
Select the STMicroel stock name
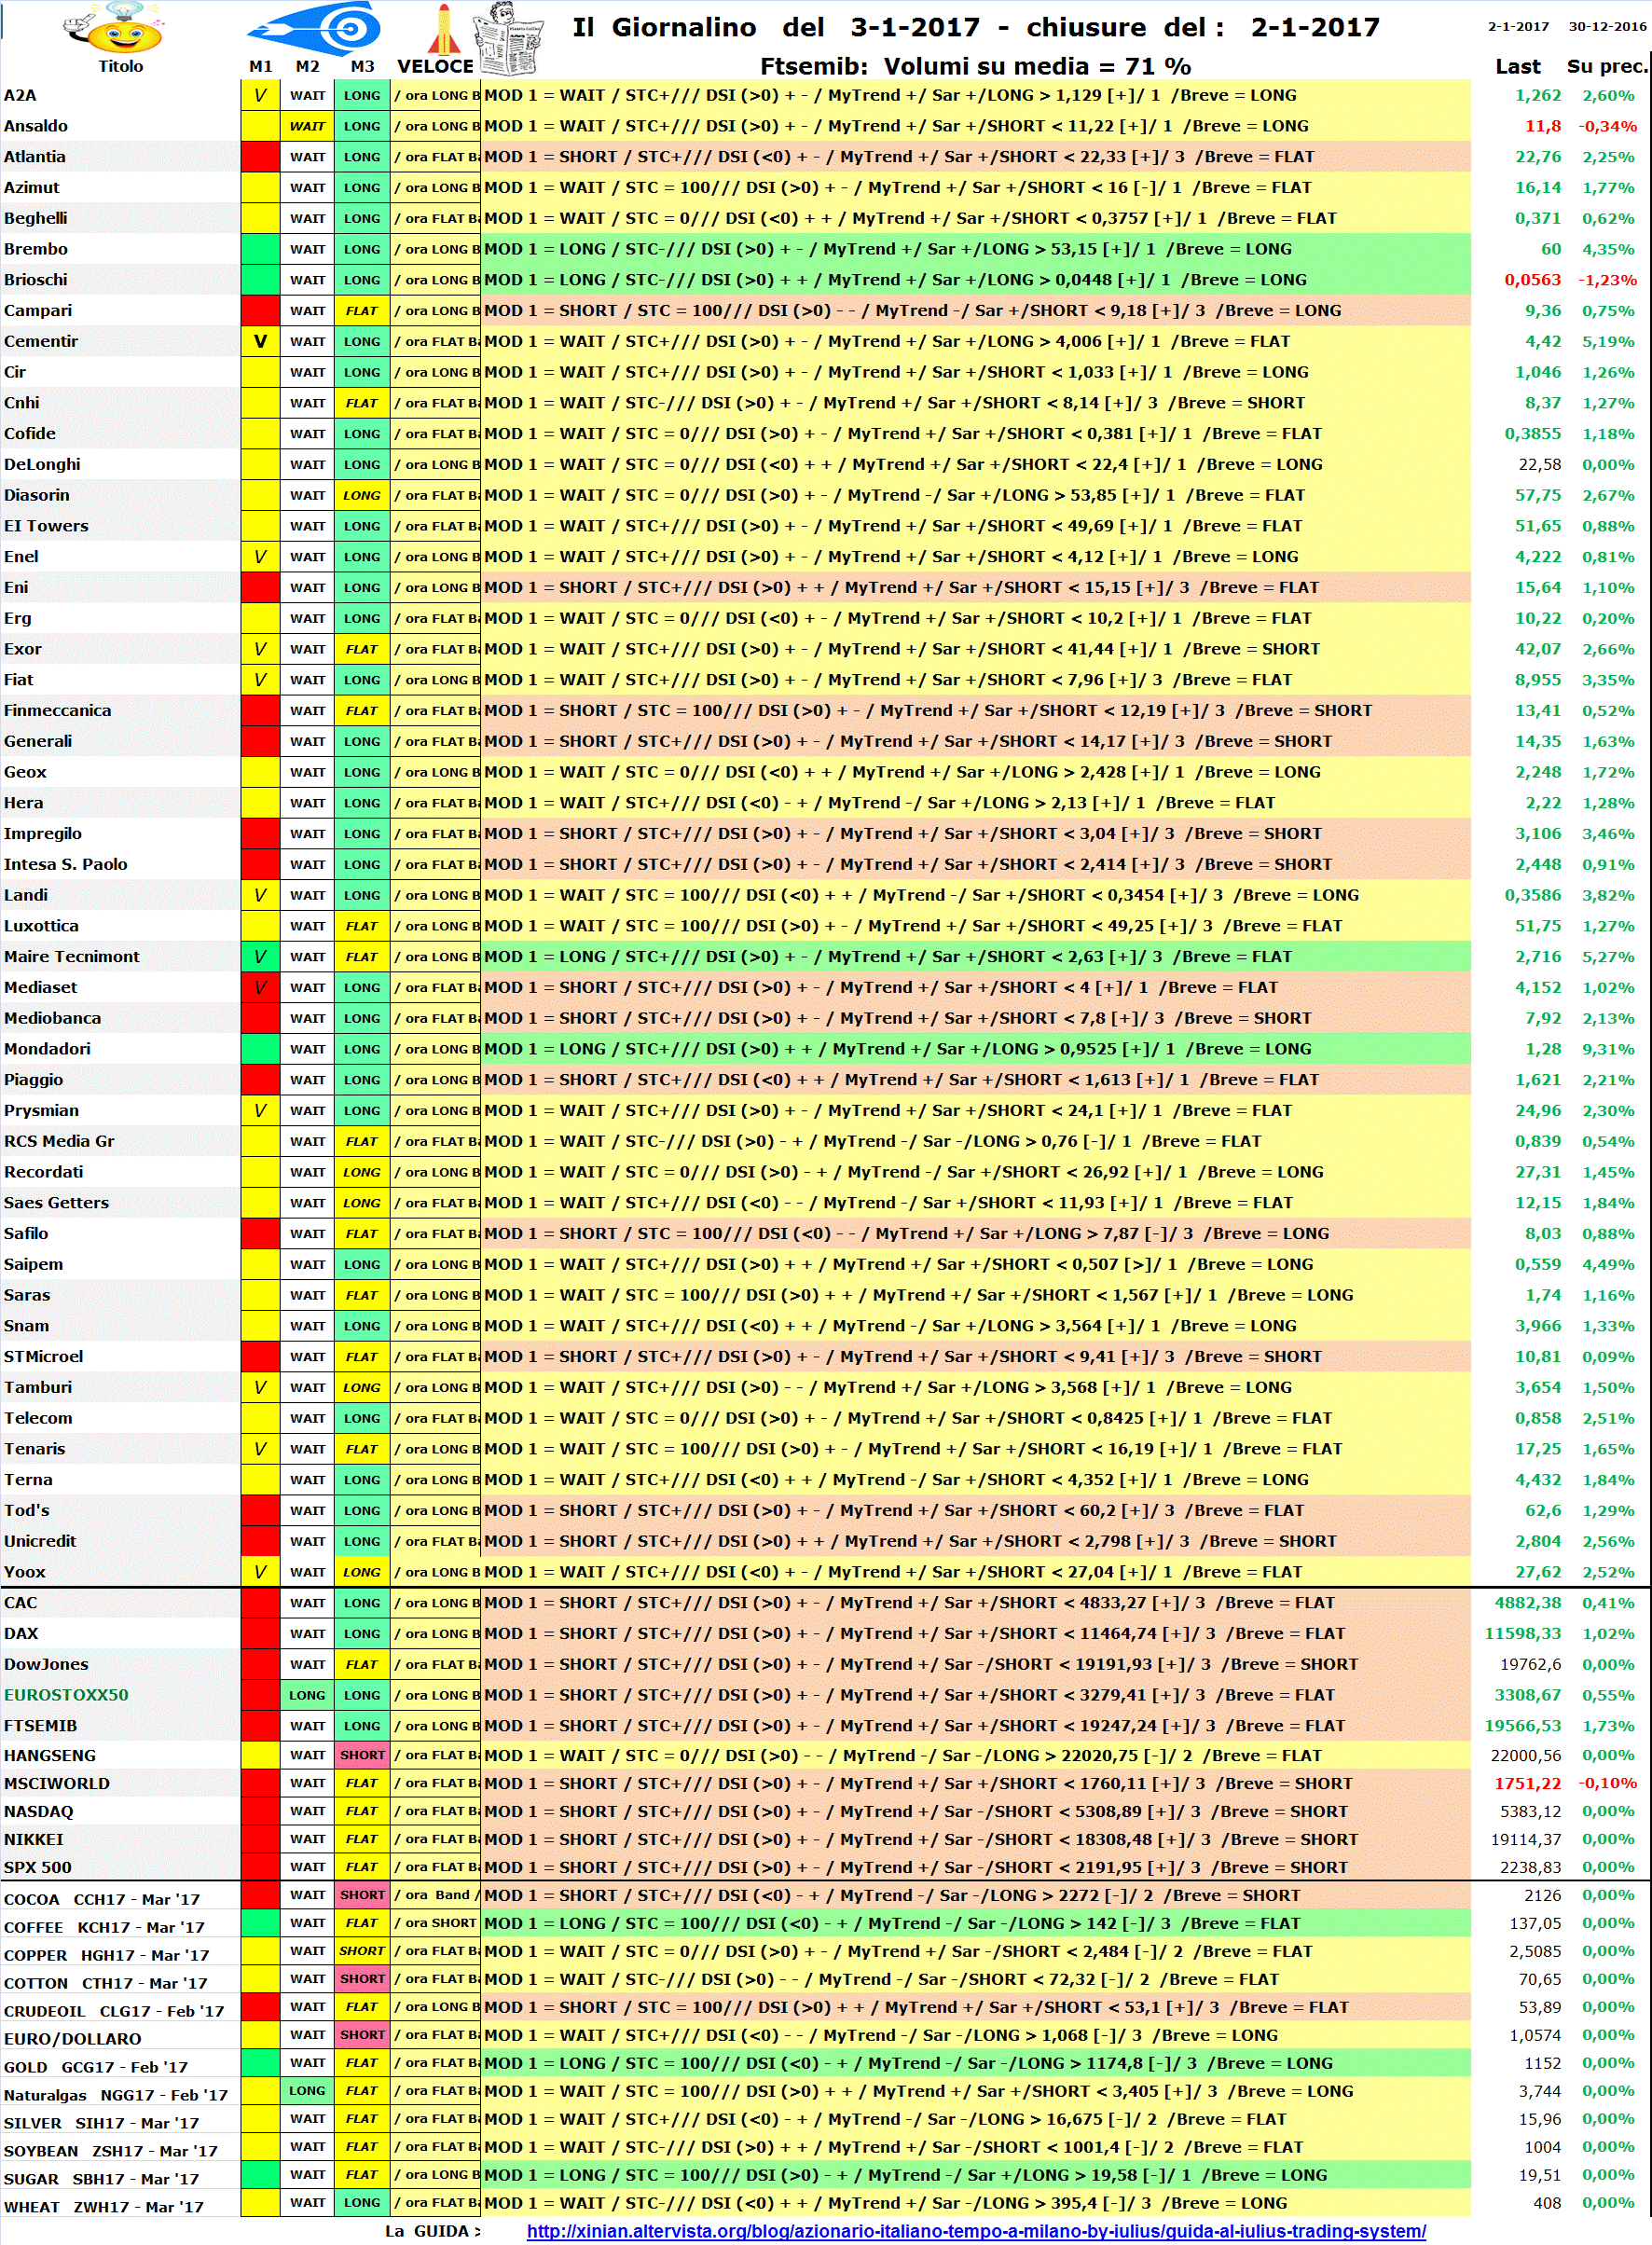43,1356
